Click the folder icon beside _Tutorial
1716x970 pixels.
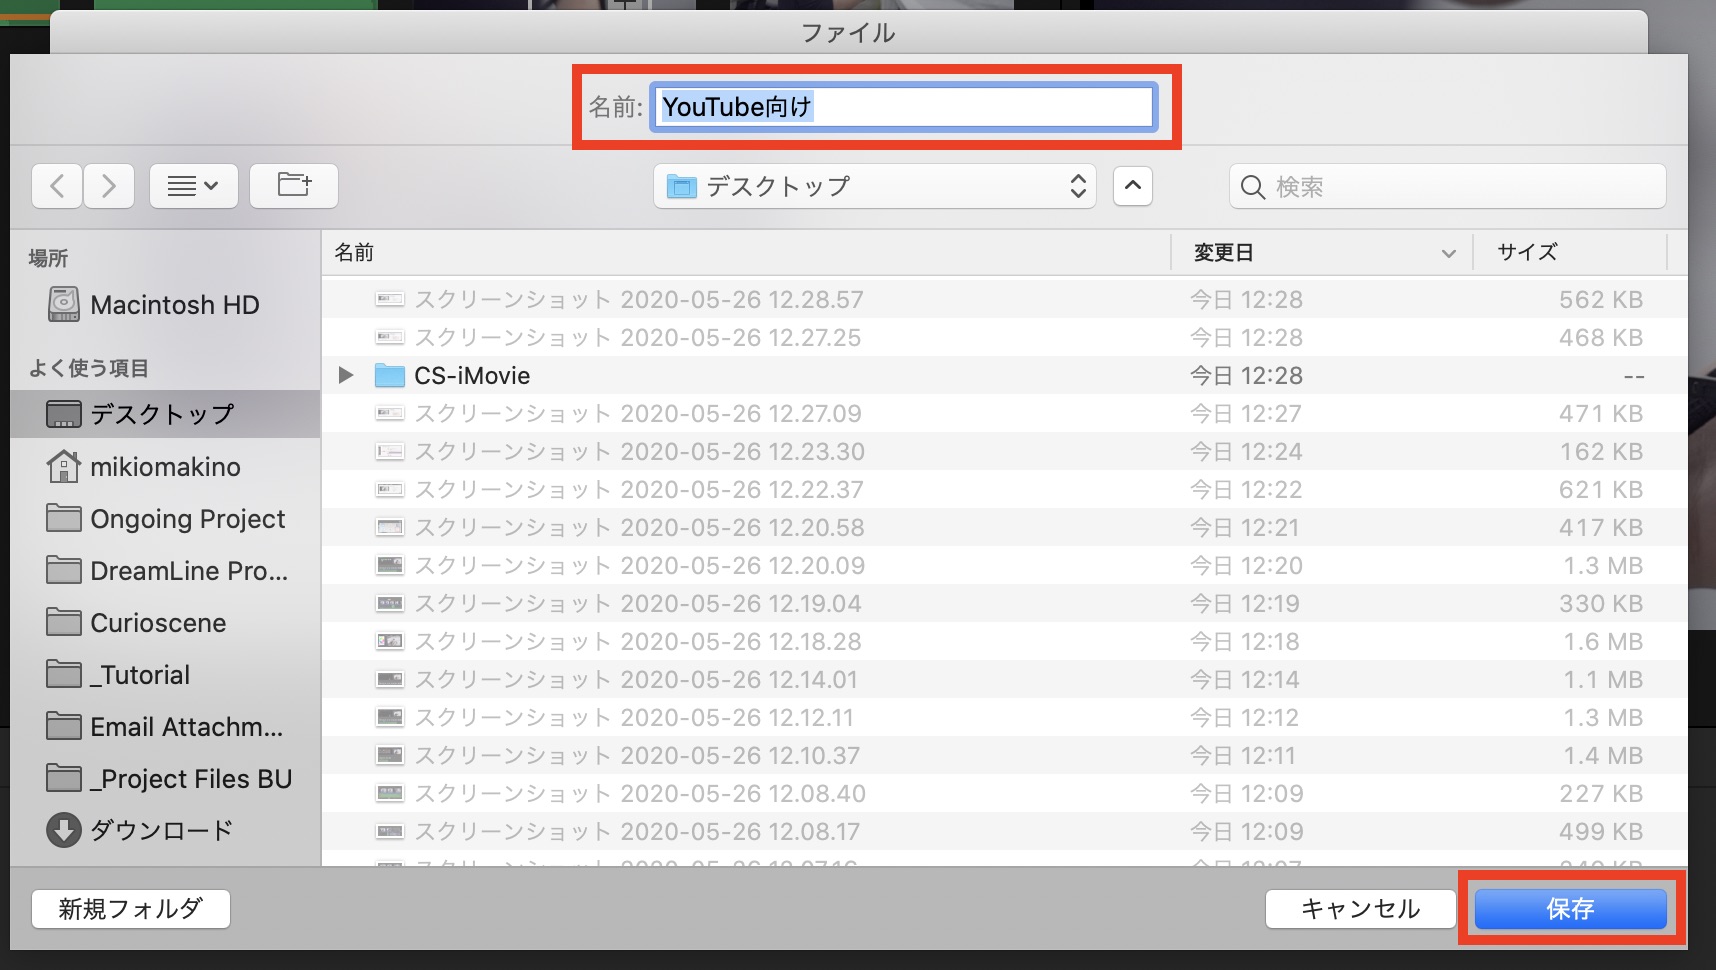point(64,674)
